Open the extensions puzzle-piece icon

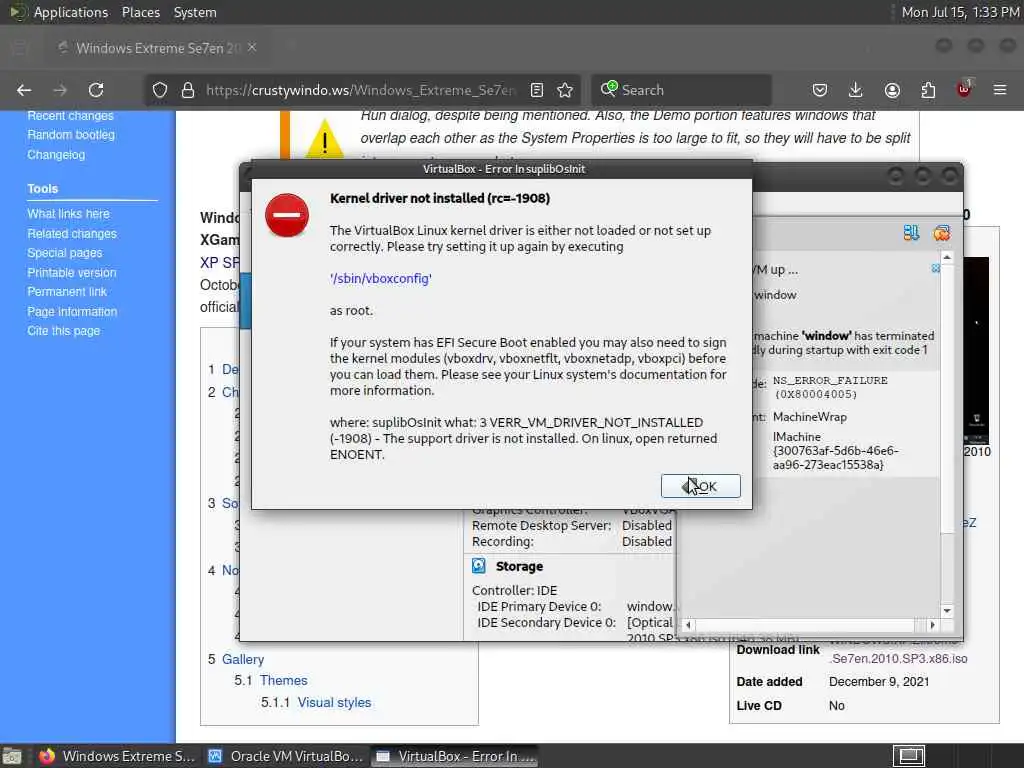click(x=928, y=90)
